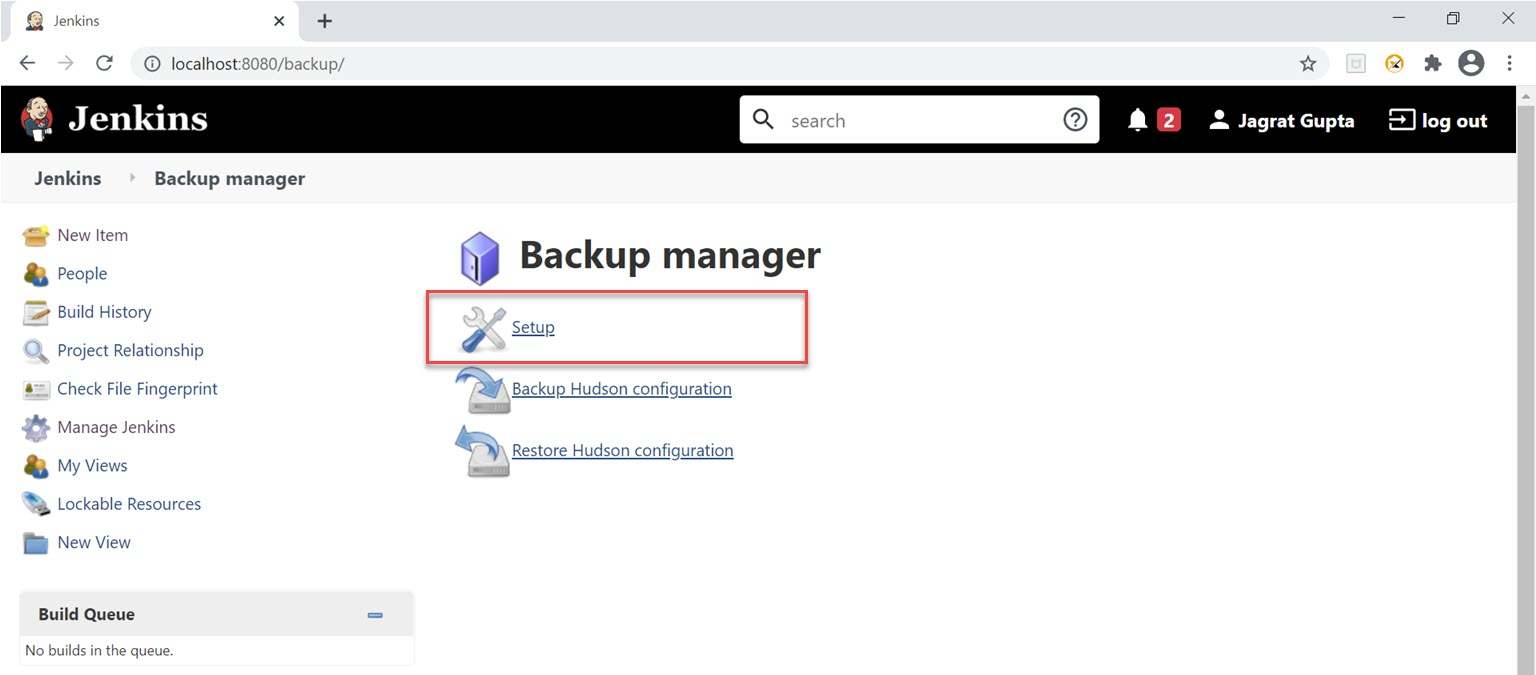Open the Chrome profile account menu
Viewport: 1536px width, 675px height.
click(1470, 62)
